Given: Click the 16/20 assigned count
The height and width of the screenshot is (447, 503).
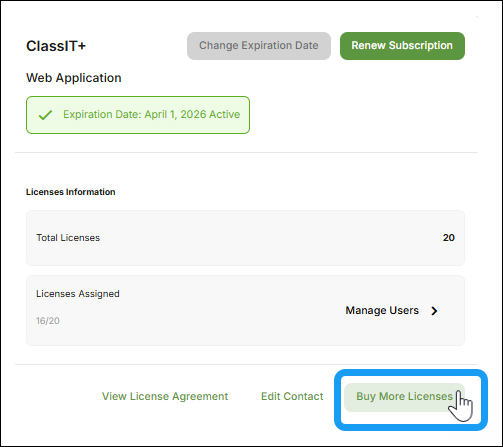Looking at the screenshot, I should pyautogui.click(x=48, y=321).
